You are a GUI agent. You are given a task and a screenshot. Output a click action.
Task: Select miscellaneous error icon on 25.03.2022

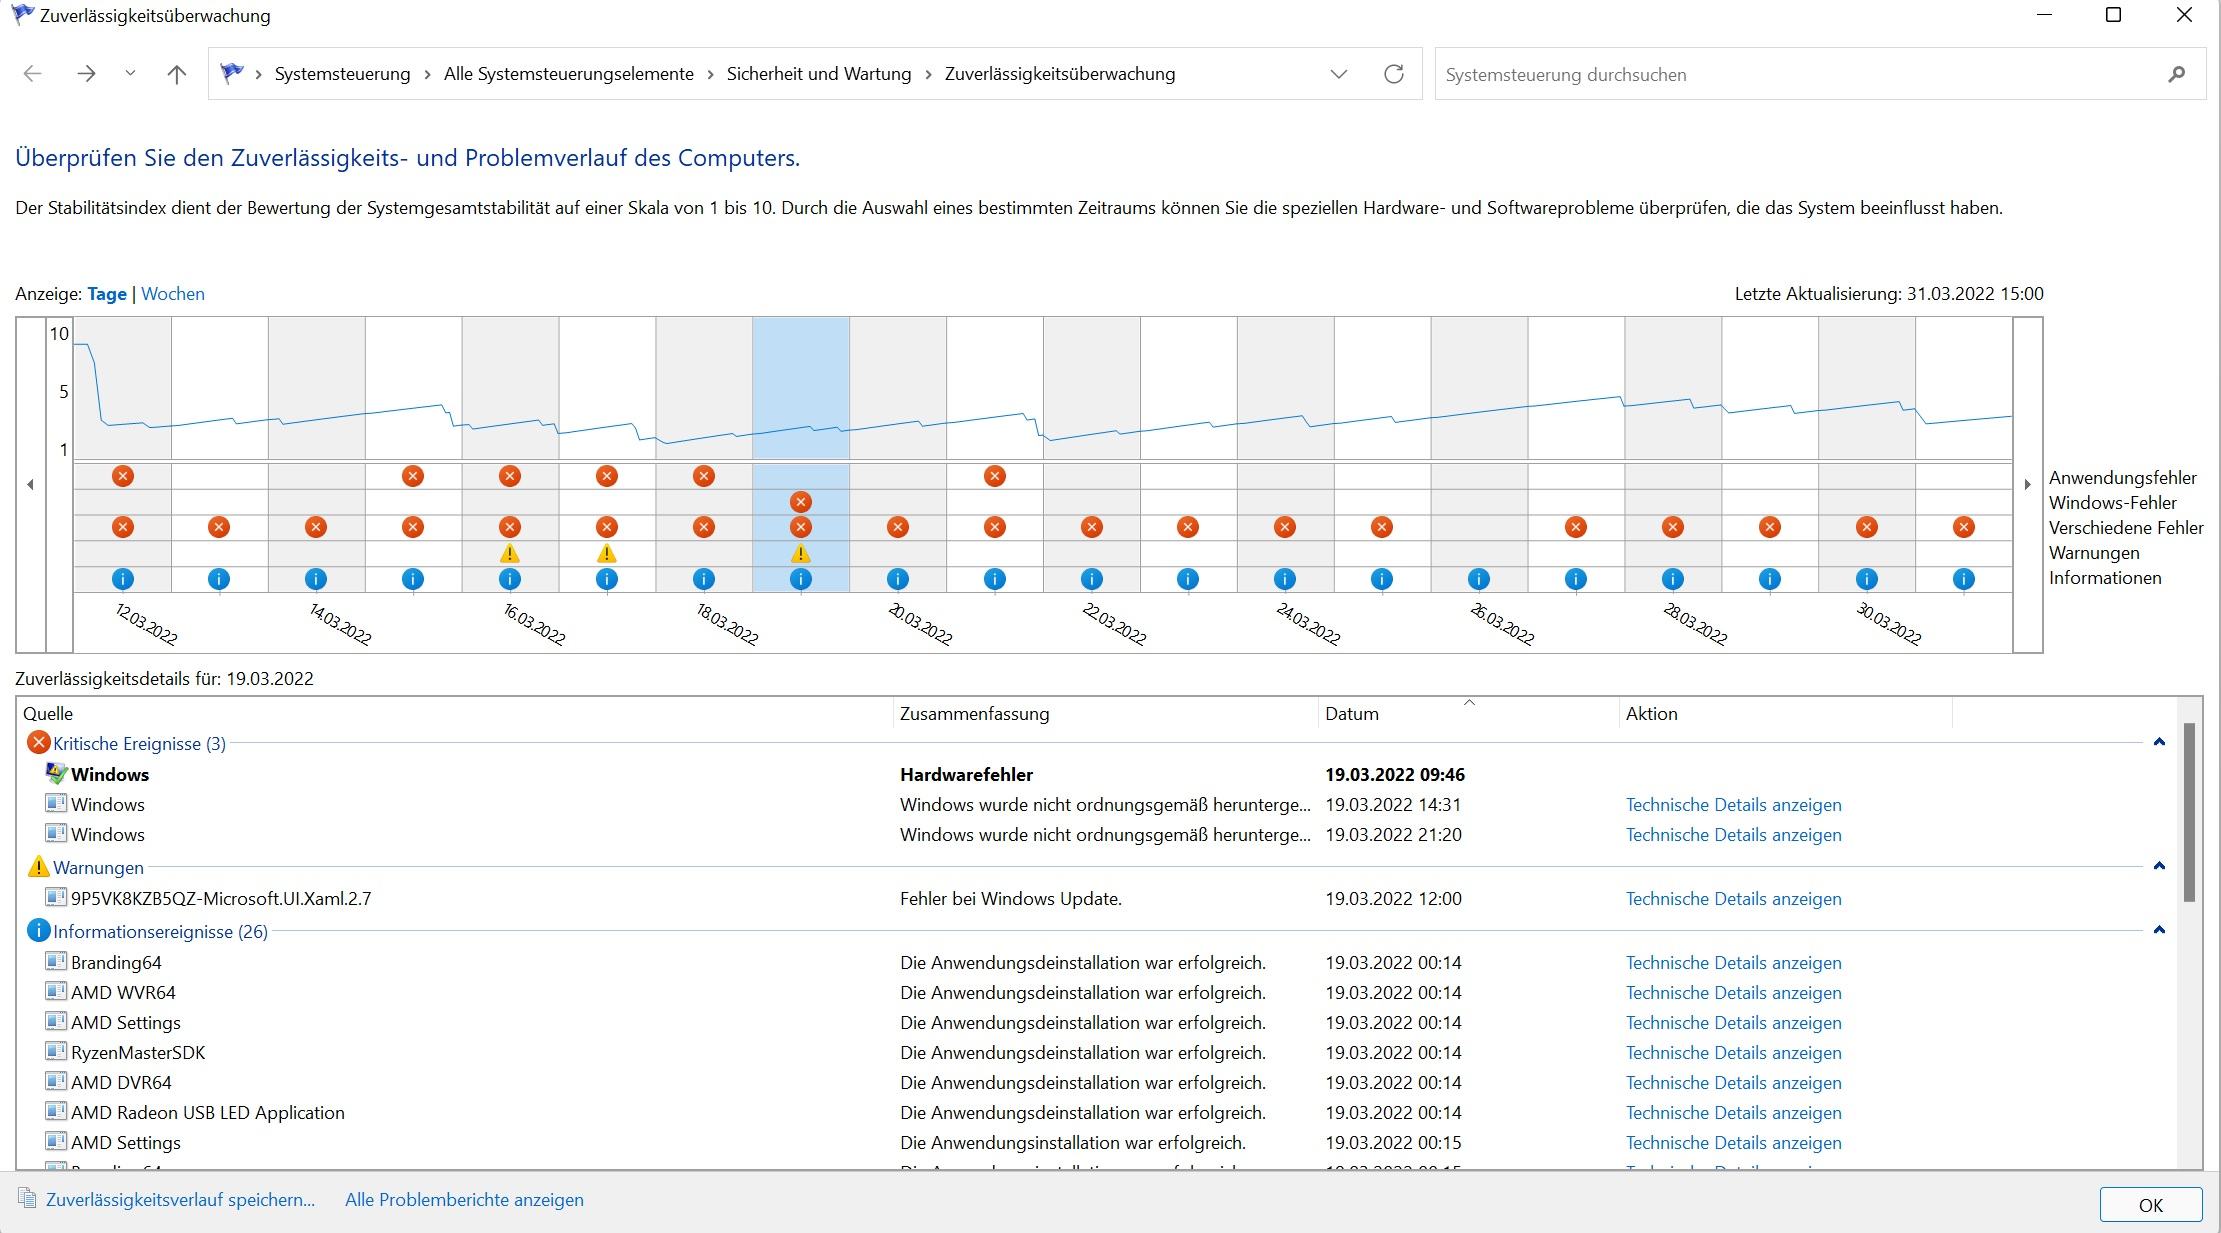(1381, 527)
